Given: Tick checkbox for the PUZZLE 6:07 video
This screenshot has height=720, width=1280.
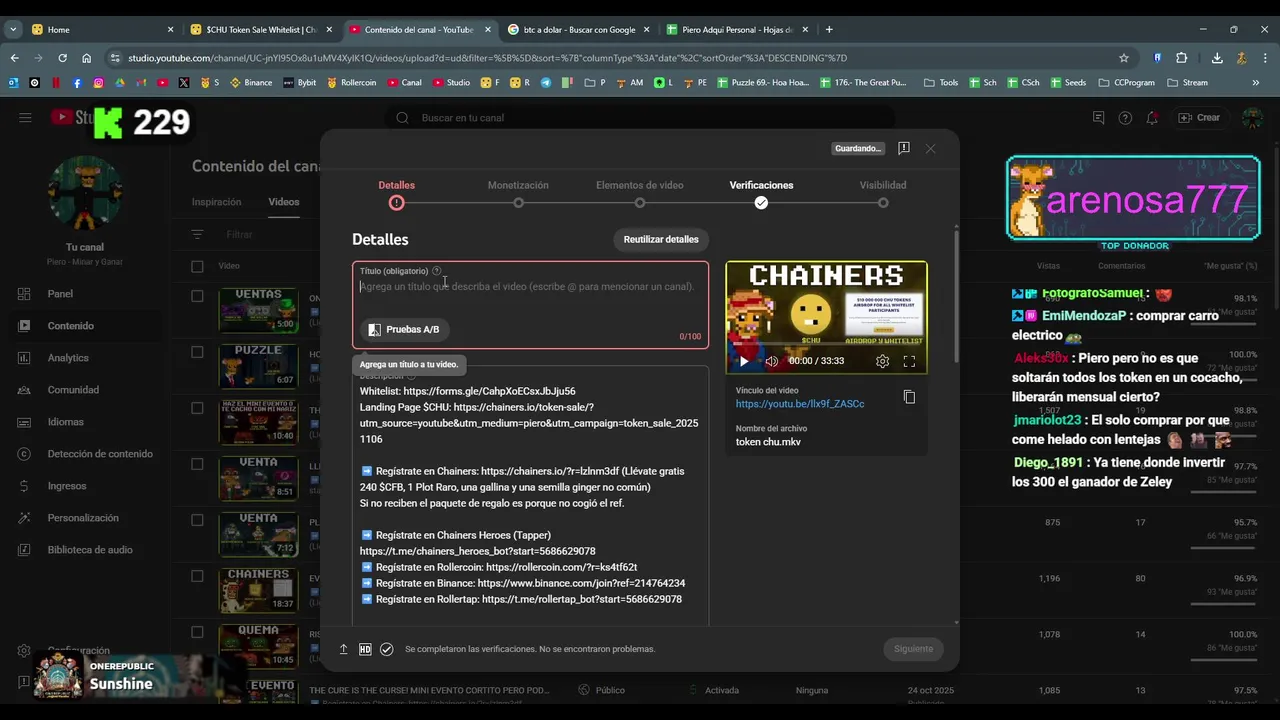Looking at the screenshot, I should click(197, 352).
